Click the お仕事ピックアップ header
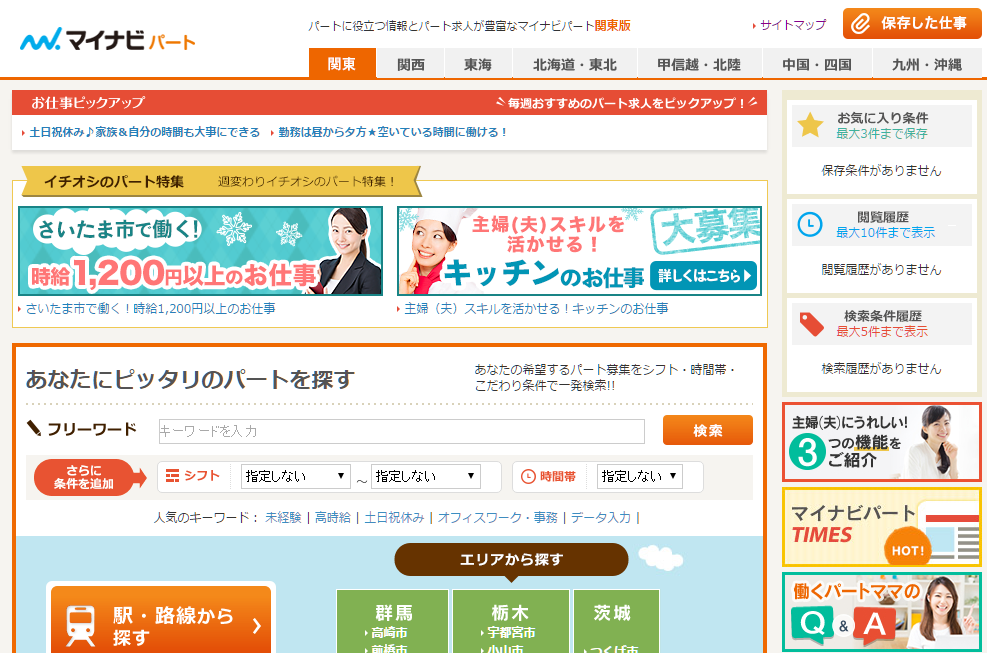 [x=389, y=103]
